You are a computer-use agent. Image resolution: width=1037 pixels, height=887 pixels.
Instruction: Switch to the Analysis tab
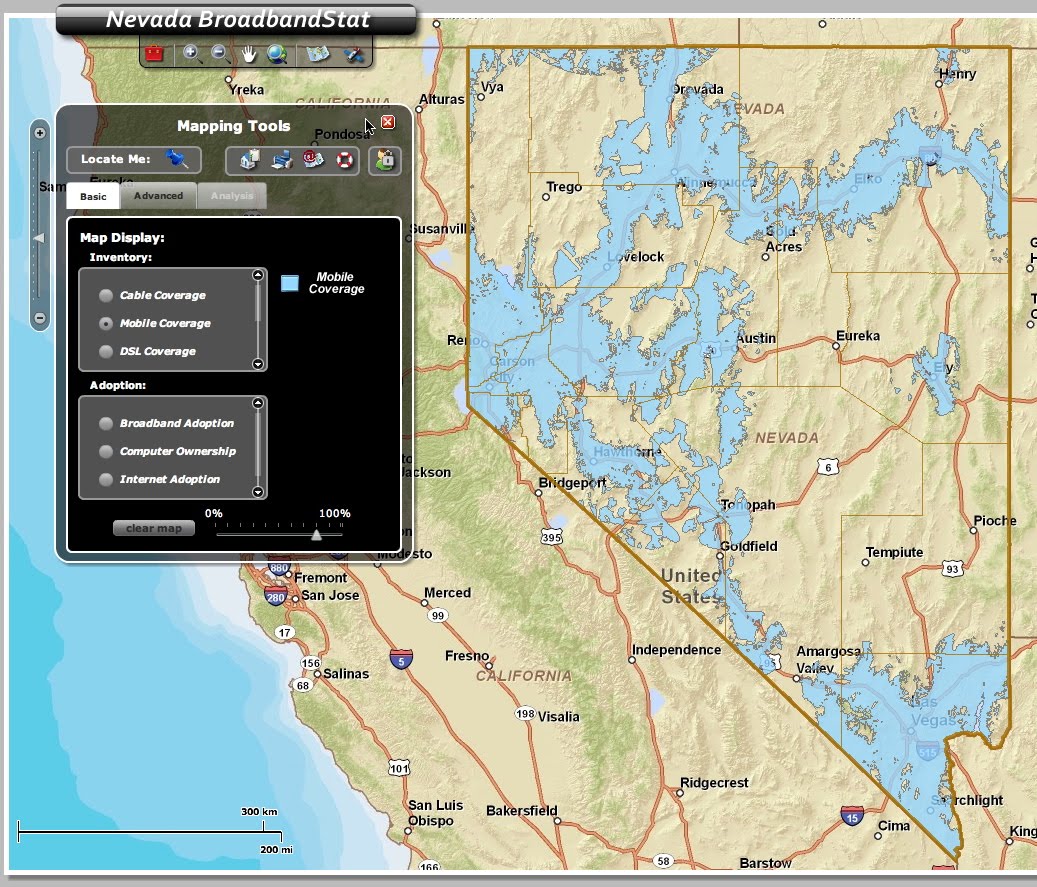pyautogui.click(x=232, y=196)
